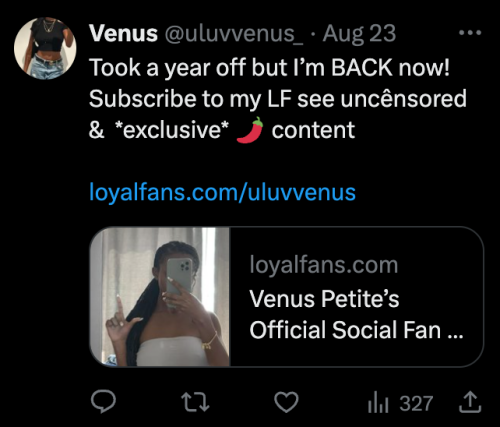500x427 pixels.
Task: Open the Venus Petite's Official Social Fan title
Action: 356,314
